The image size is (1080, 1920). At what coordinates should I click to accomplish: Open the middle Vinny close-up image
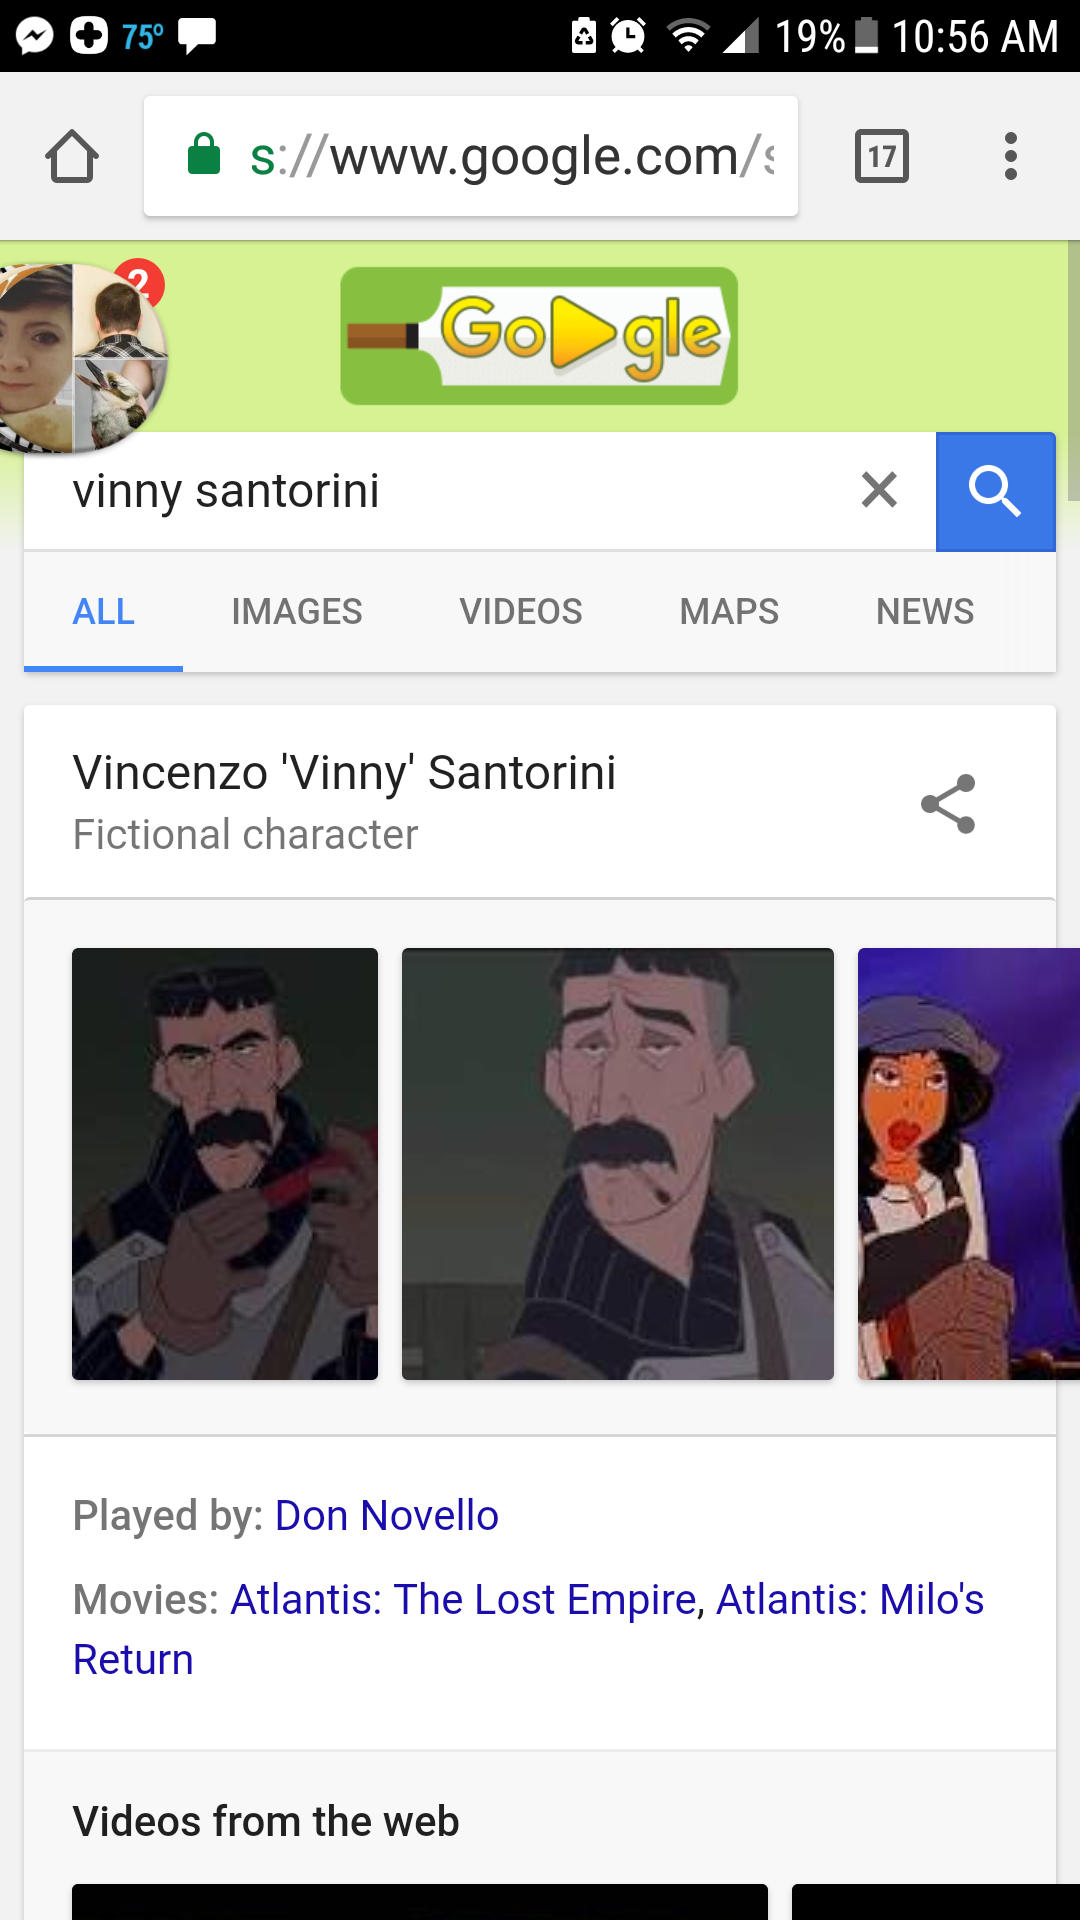(618, 1164)
